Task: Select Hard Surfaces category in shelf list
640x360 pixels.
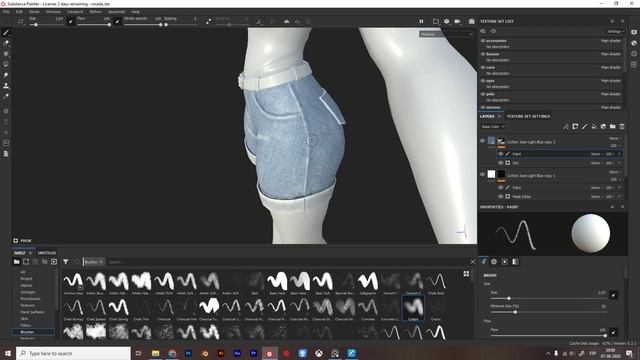Action: point(32,312)
